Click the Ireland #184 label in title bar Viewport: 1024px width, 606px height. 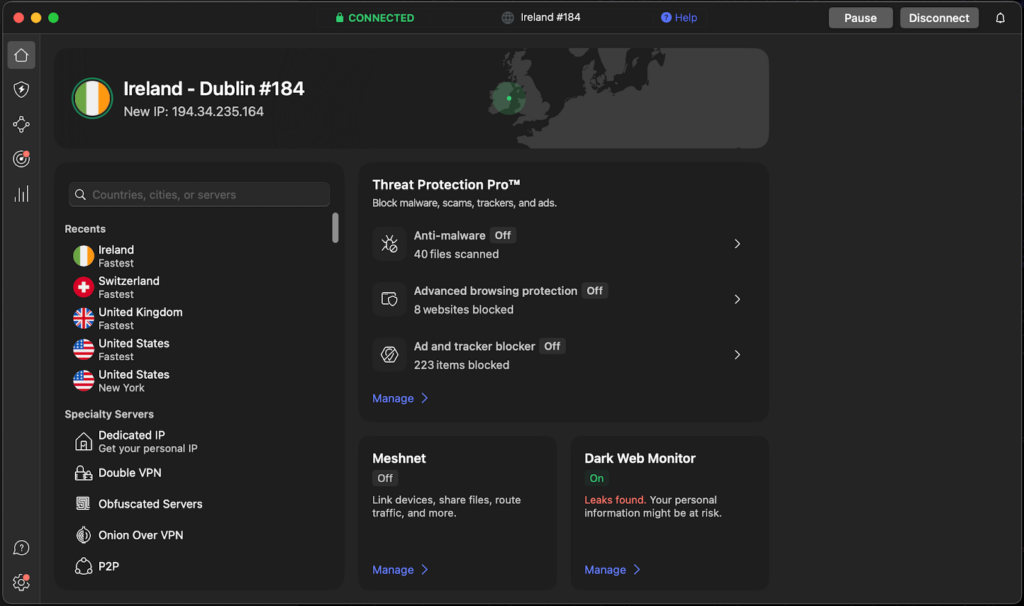pyautogui.click(x=551, y=18)
